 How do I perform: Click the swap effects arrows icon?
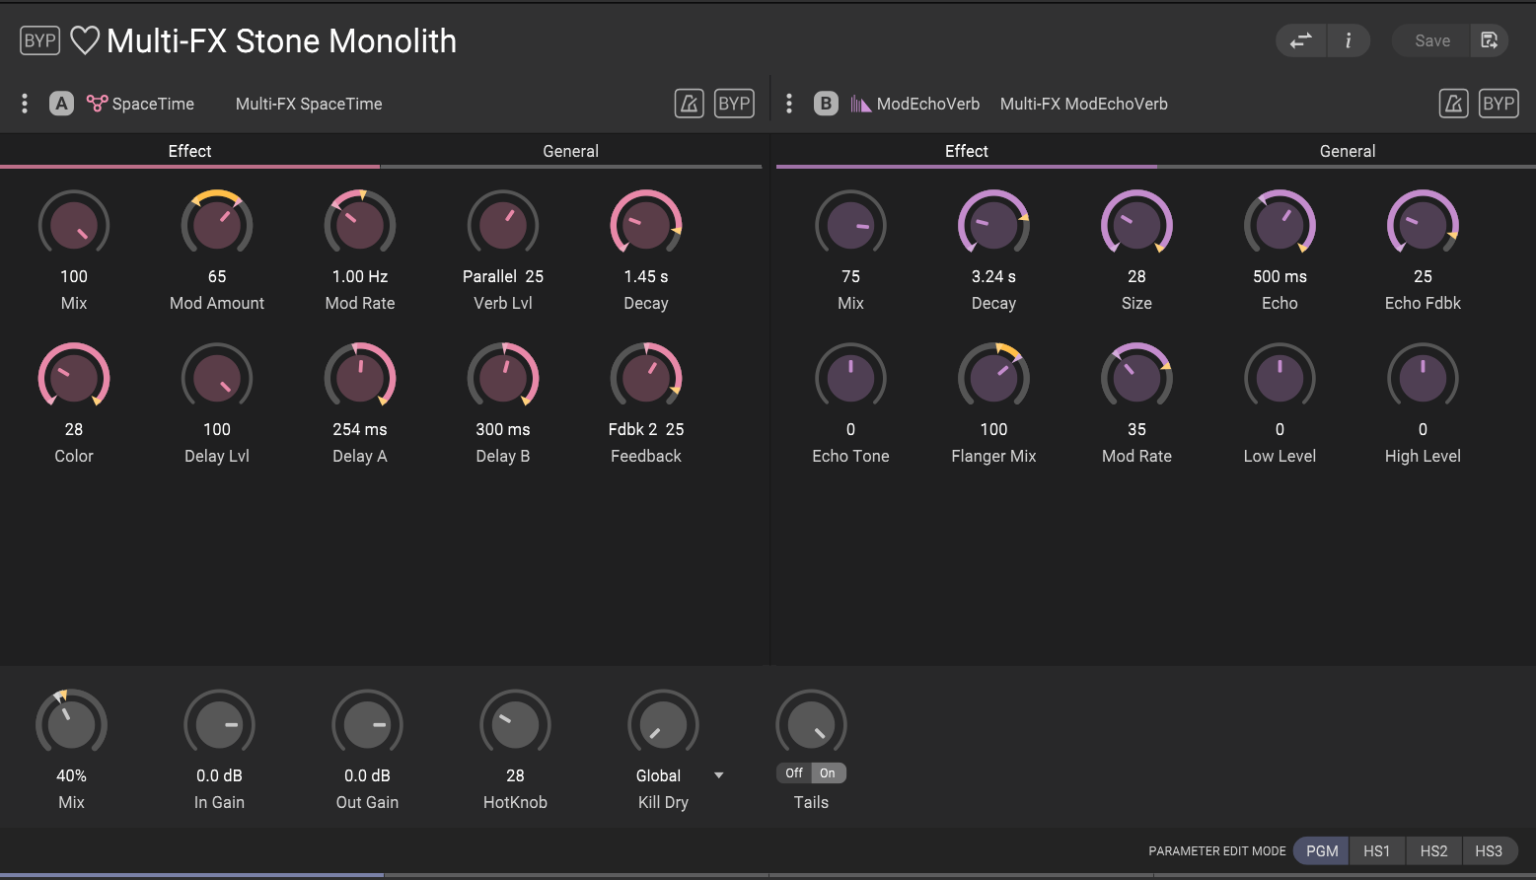click(1300, 41)
